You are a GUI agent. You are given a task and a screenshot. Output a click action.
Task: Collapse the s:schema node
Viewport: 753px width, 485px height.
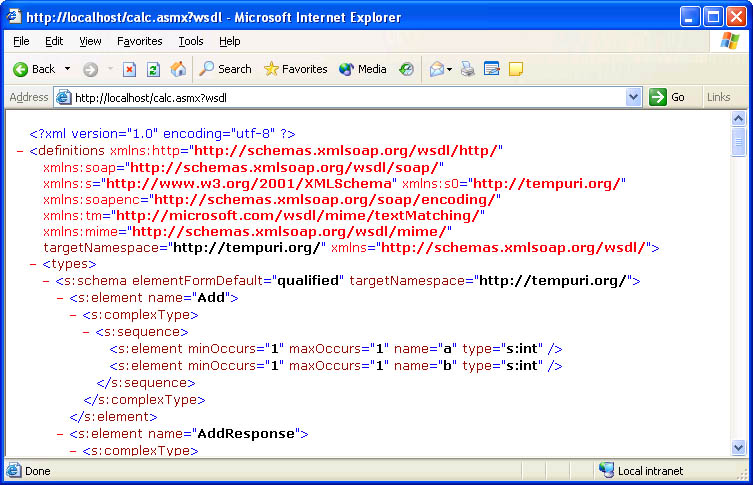pos(46,281)
